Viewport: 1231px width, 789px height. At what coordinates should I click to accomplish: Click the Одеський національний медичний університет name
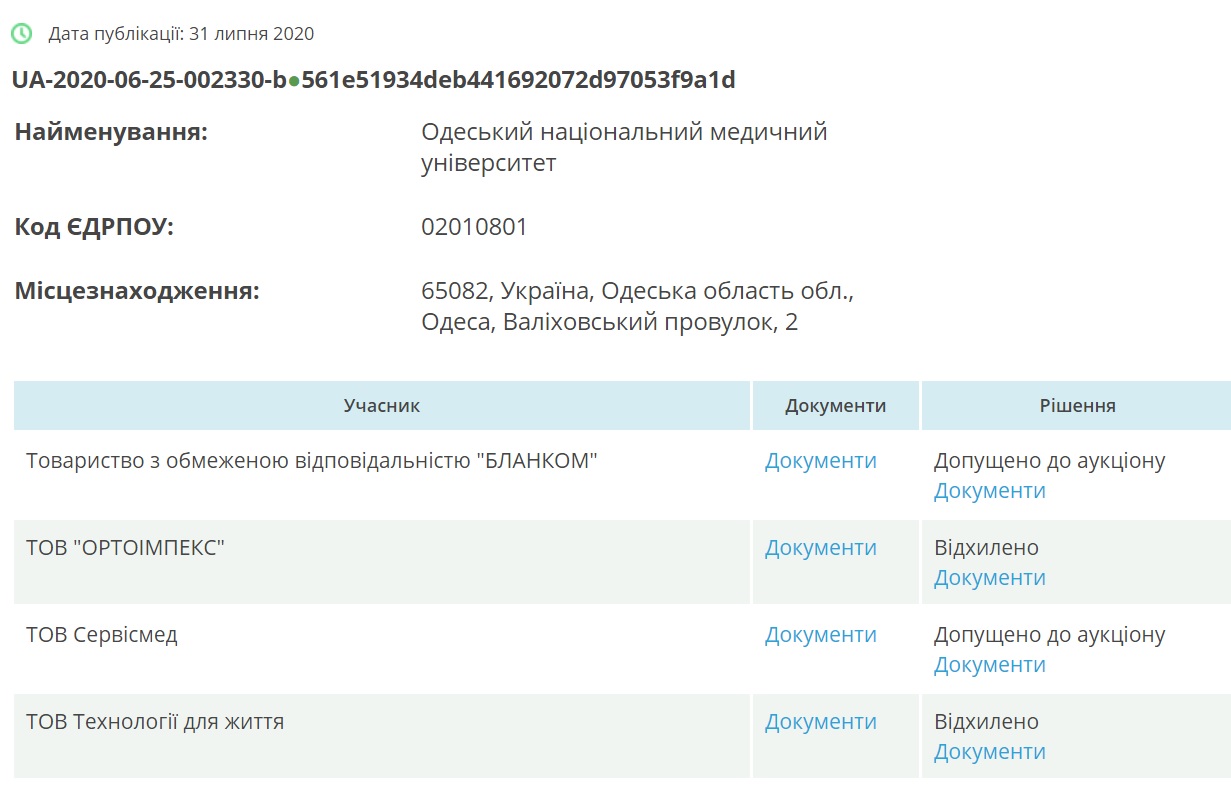coord(624,147)
